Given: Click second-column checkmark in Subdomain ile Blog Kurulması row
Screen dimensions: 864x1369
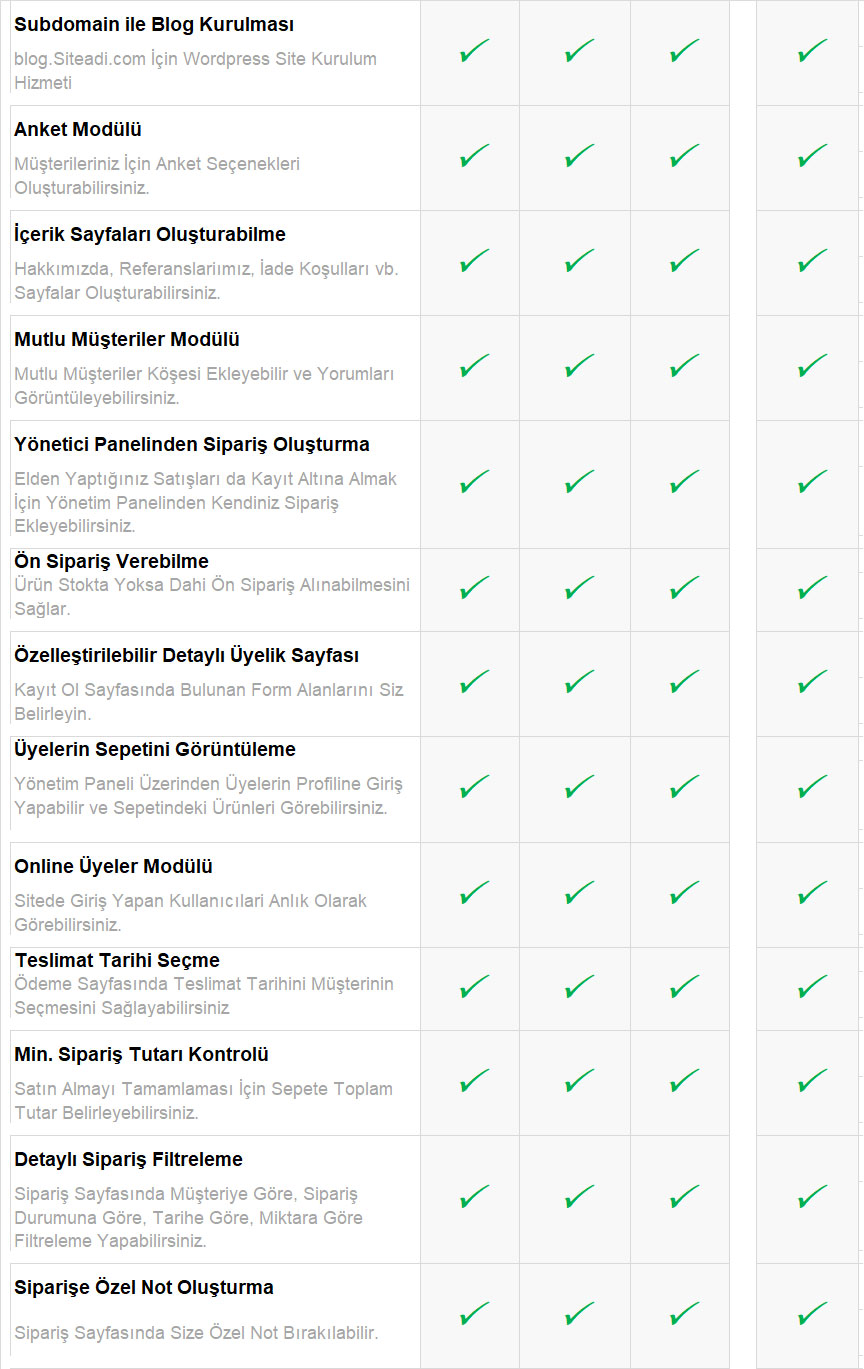Looking at the screenshot, I should click(579, 51).
